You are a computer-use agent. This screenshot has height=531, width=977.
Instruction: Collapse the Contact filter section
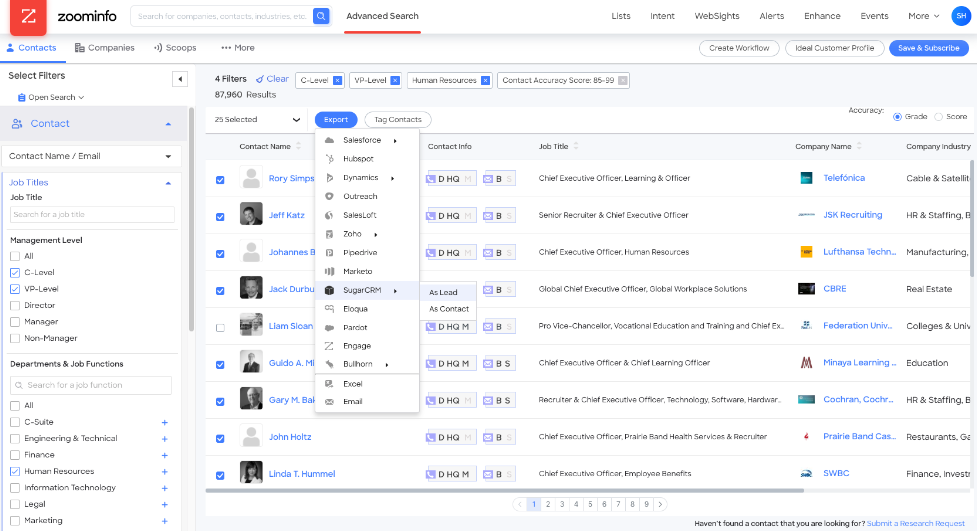tap(168, 124)
